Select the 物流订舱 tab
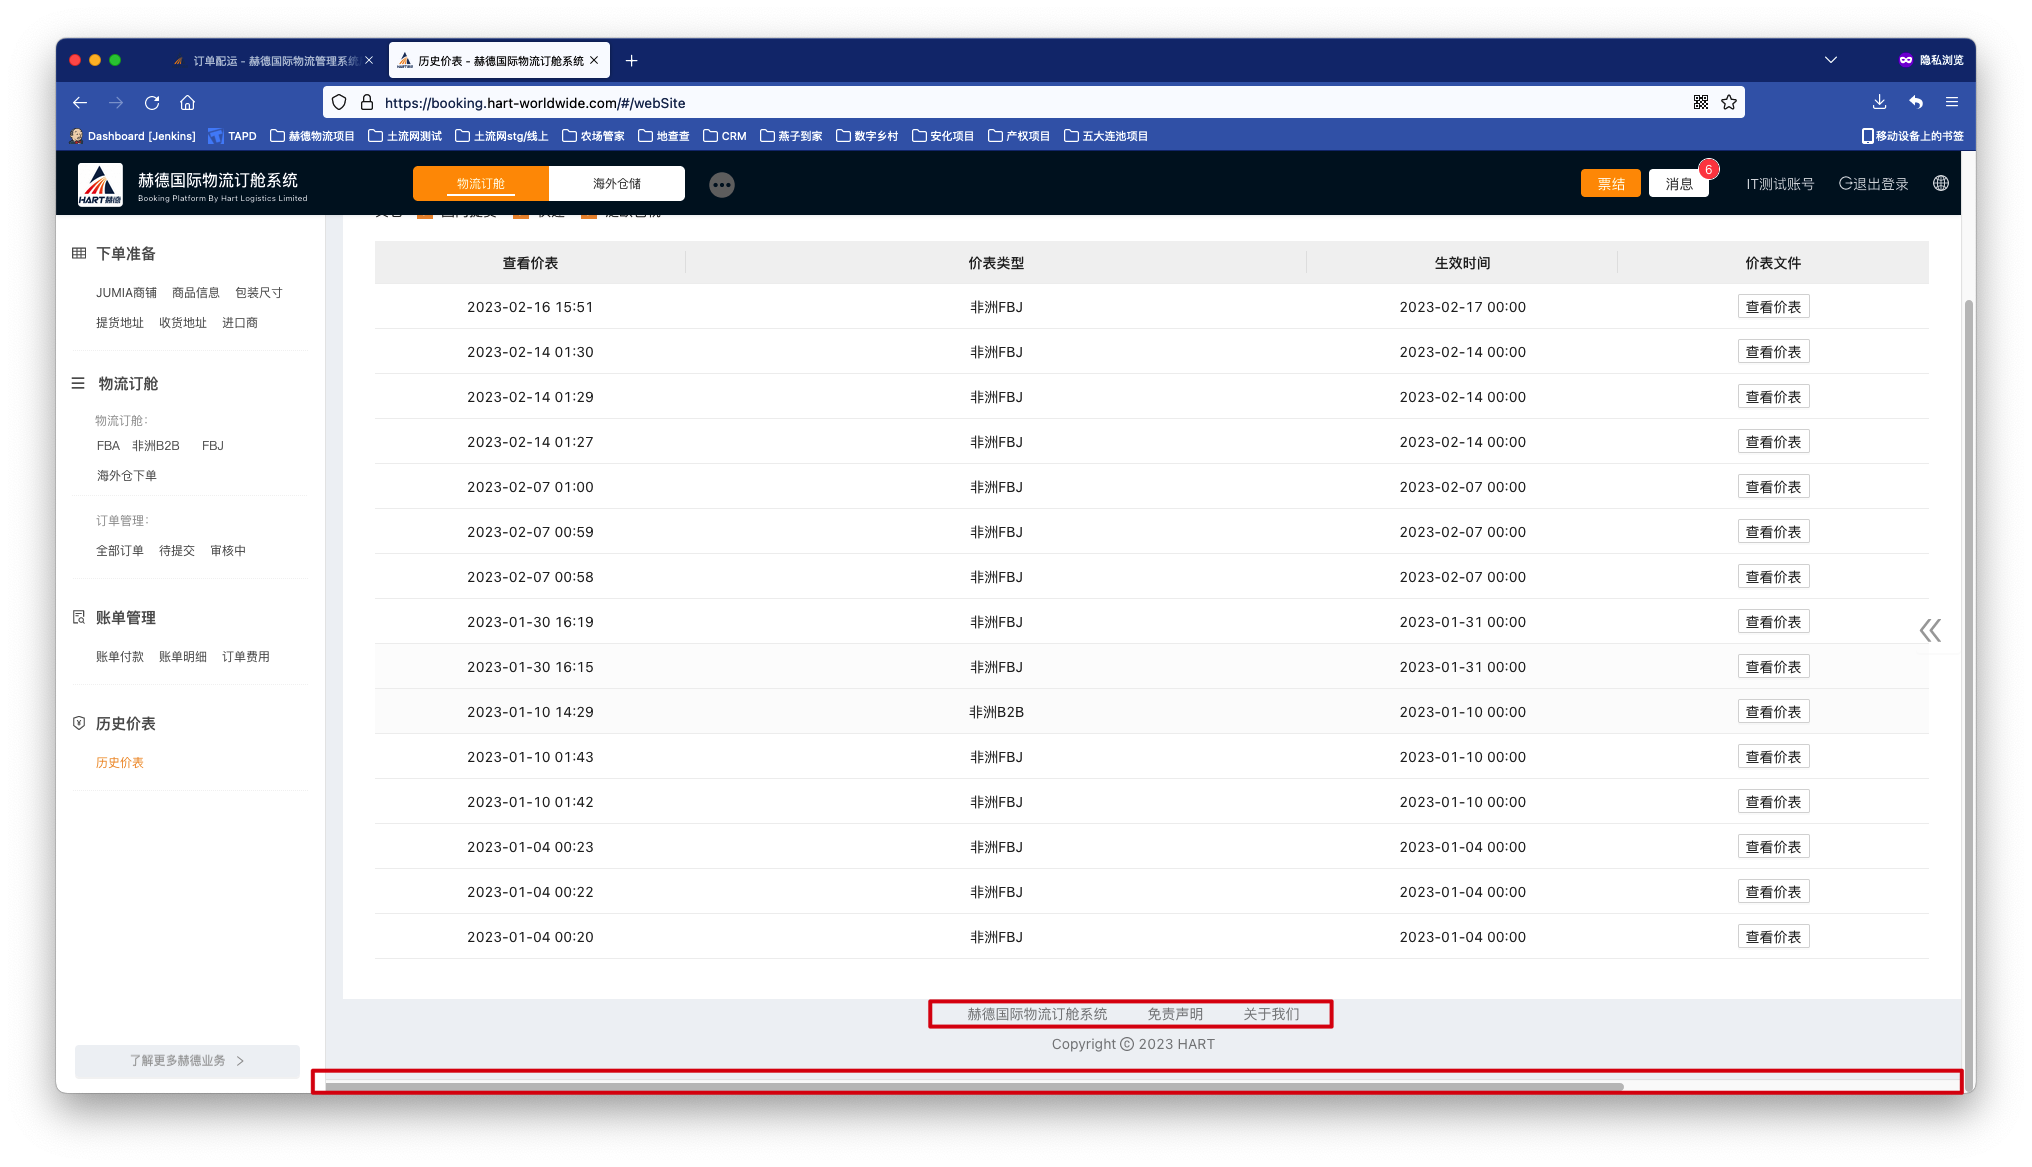This screenshot has height=1167, width=2032. (481, 184)
